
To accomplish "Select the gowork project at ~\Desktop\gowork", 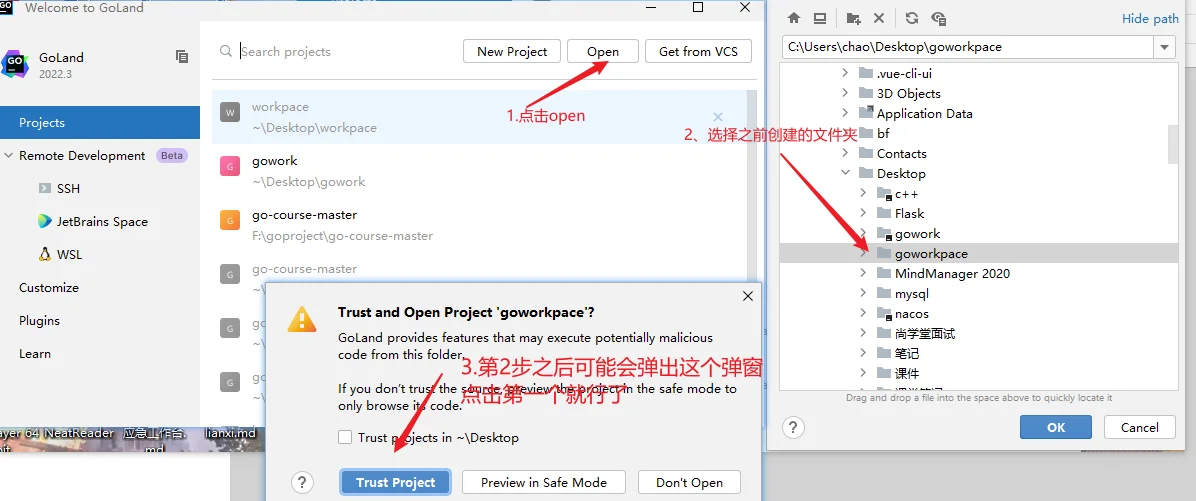I will [x=478, y=172].
